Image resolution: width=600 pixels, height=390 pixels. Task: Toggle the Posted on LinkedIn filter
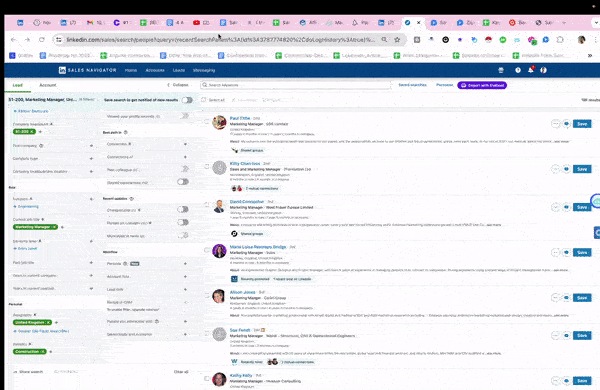click(x=183, y=222)
